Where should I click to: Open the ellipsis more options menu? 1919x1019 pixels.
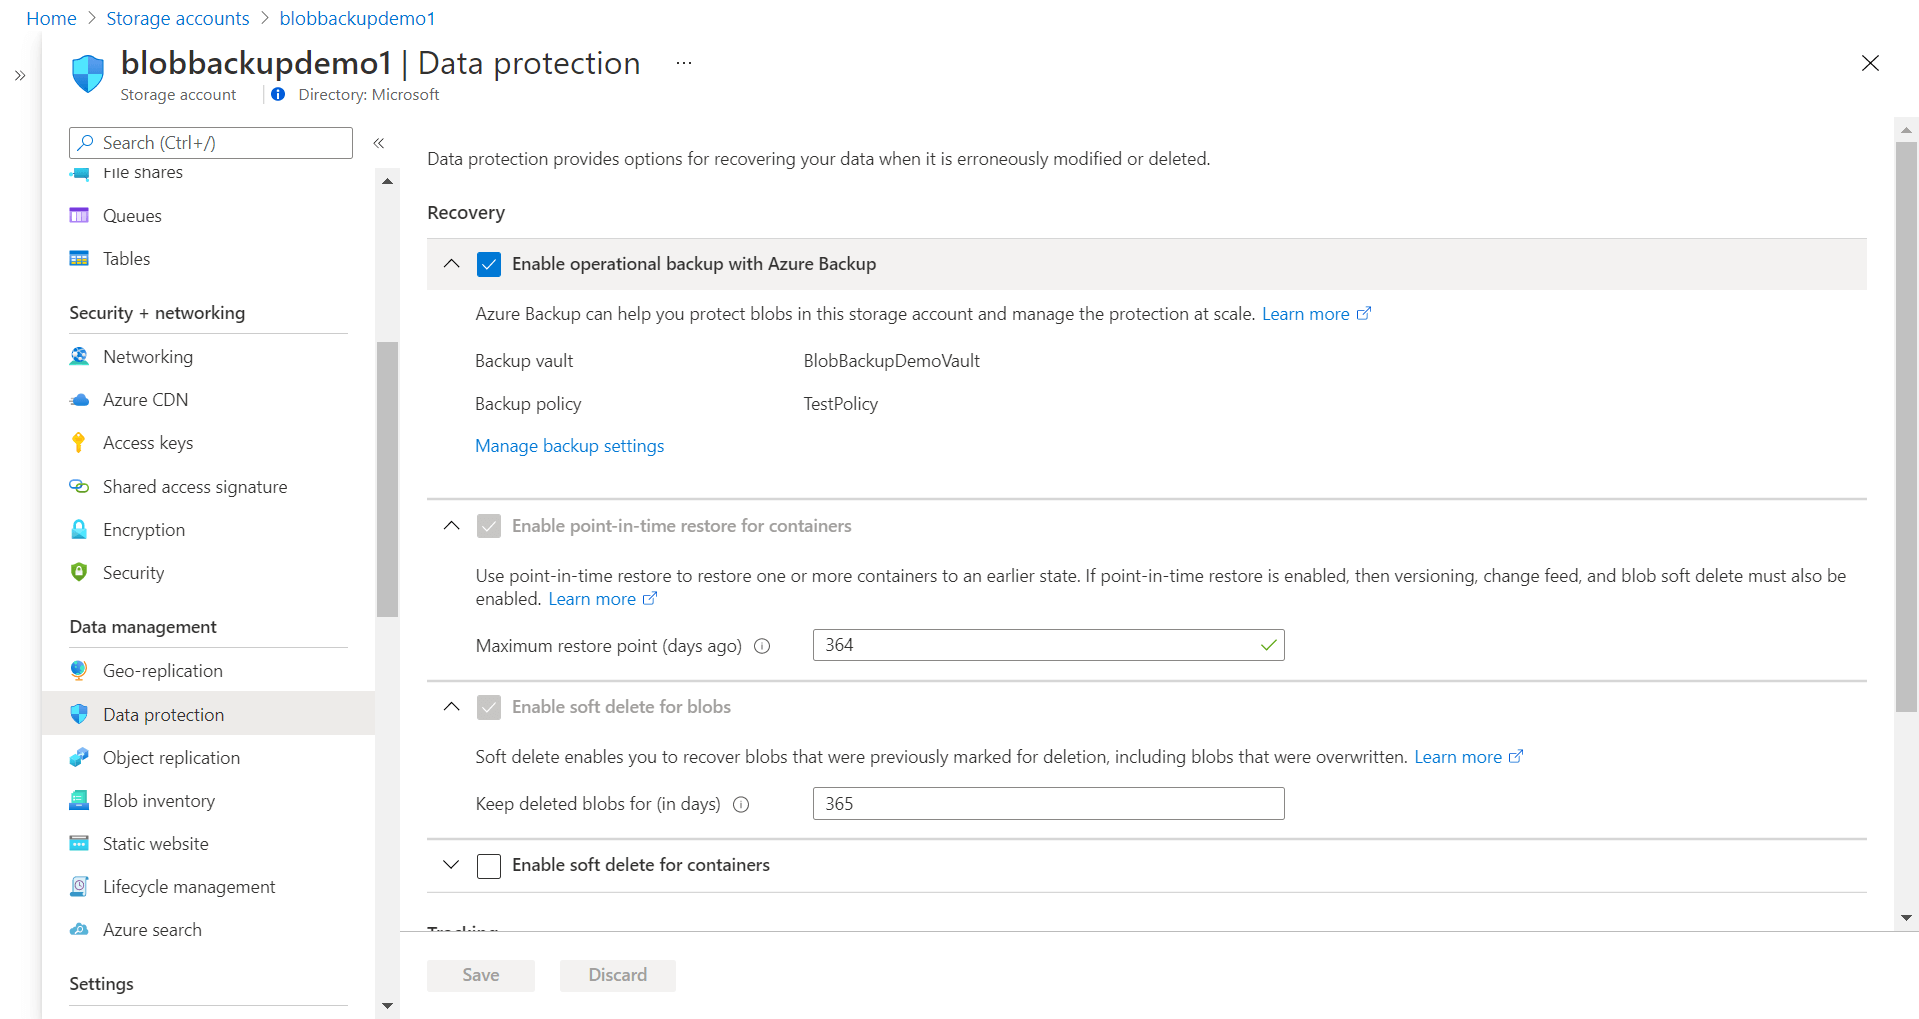(x=684, y=63)
